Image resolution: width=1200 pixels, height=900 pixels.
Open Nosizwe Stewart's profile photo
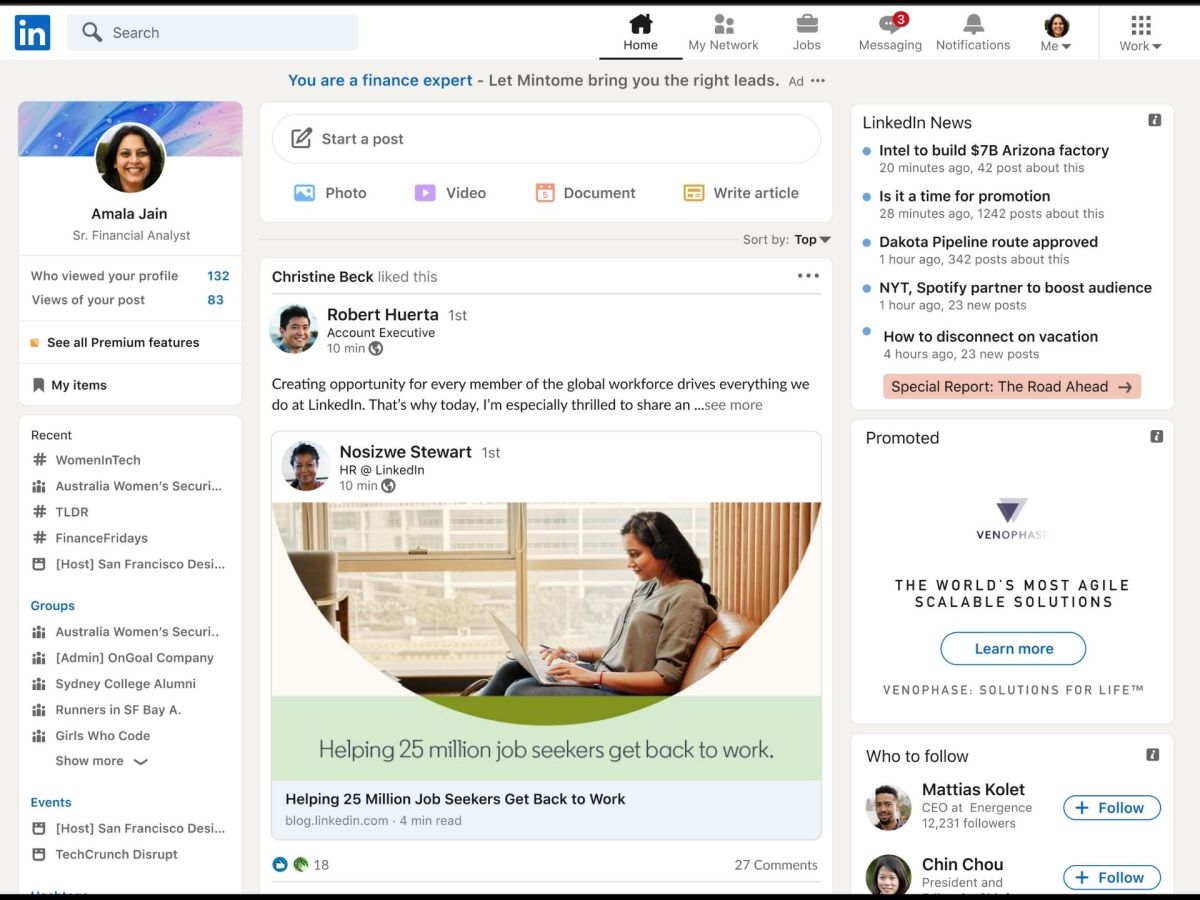(x=306, y=466)
